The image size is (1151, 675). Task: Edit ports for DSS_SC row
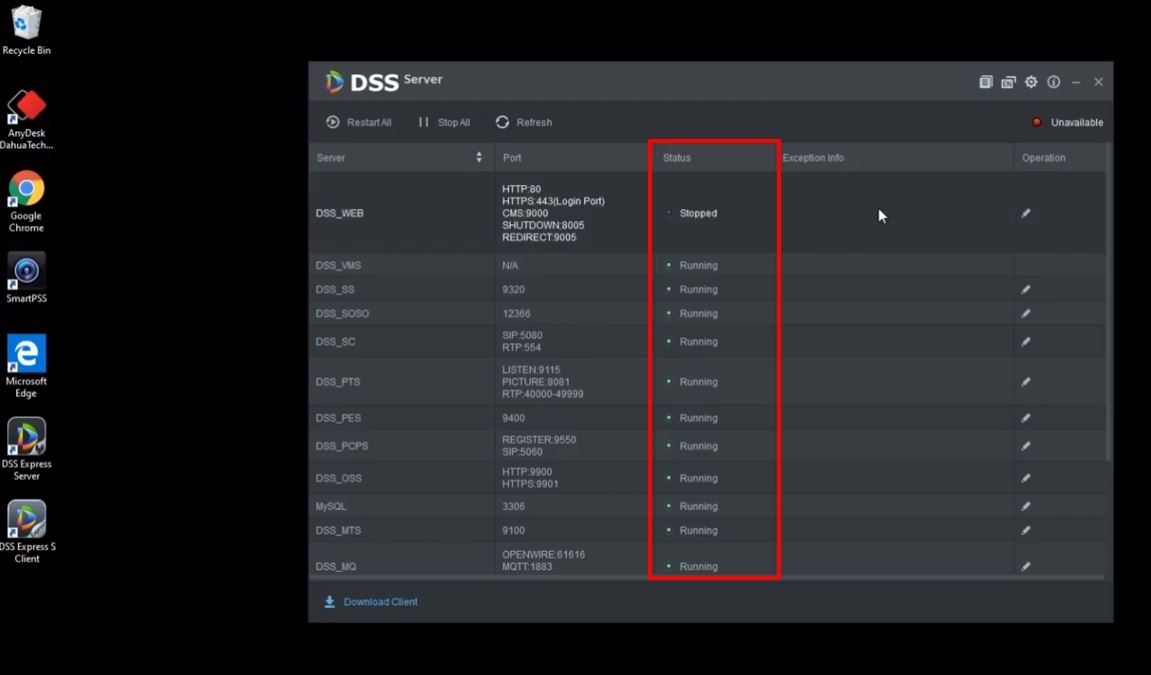(1025, 342)
